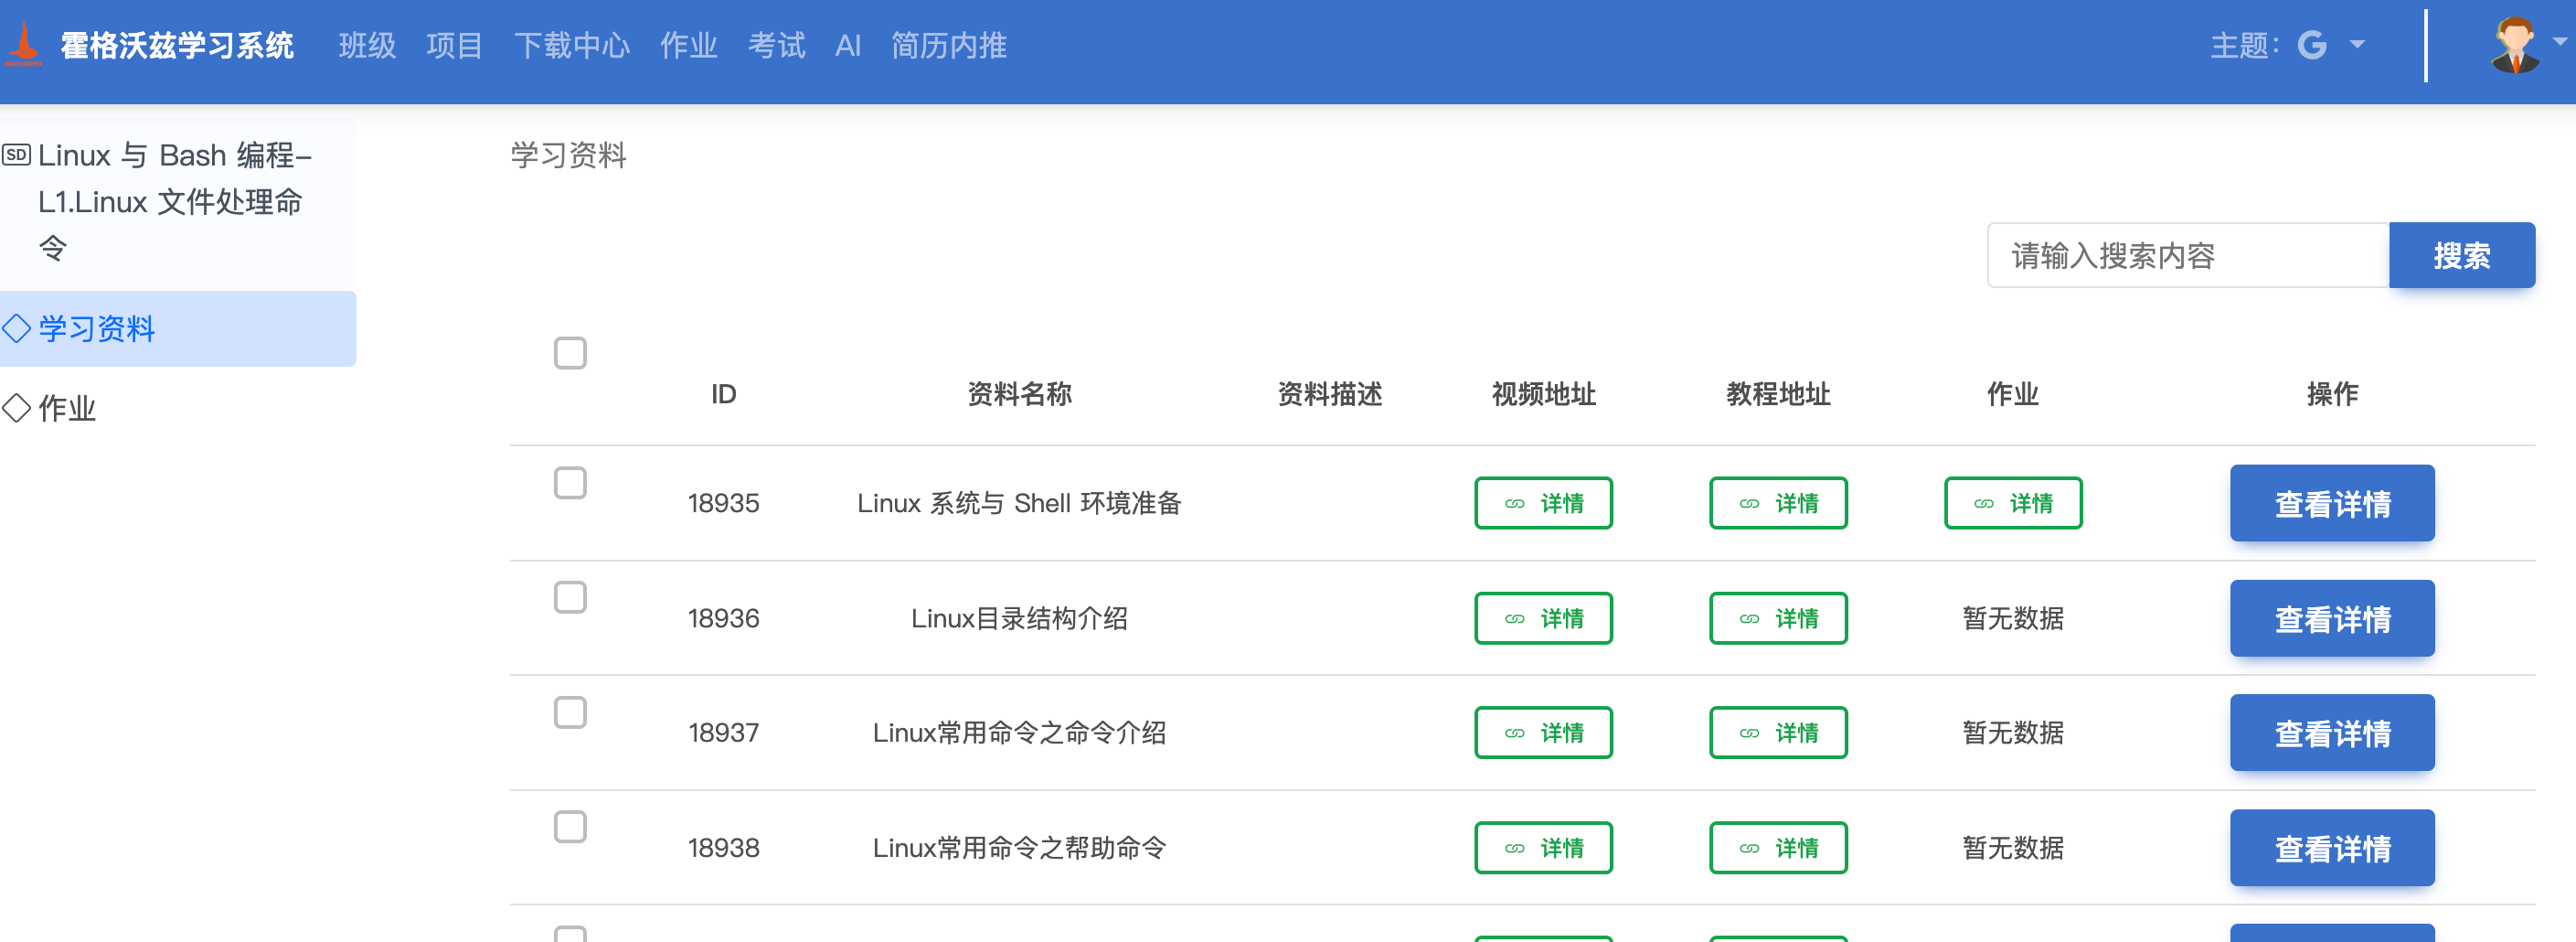
Task: Open the 项目 menu
Action: pyautogui.click(x=455, y=45)
